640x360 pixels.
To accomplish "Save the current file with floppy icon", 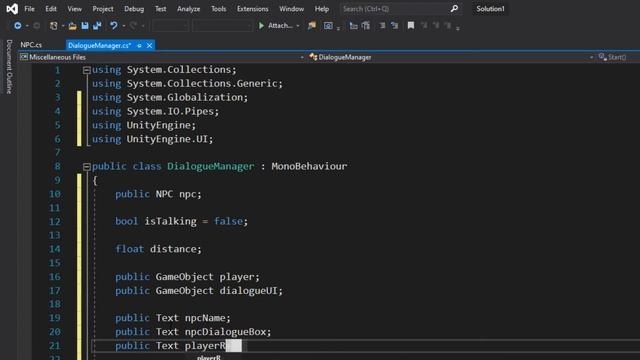I will click(84, 26).
